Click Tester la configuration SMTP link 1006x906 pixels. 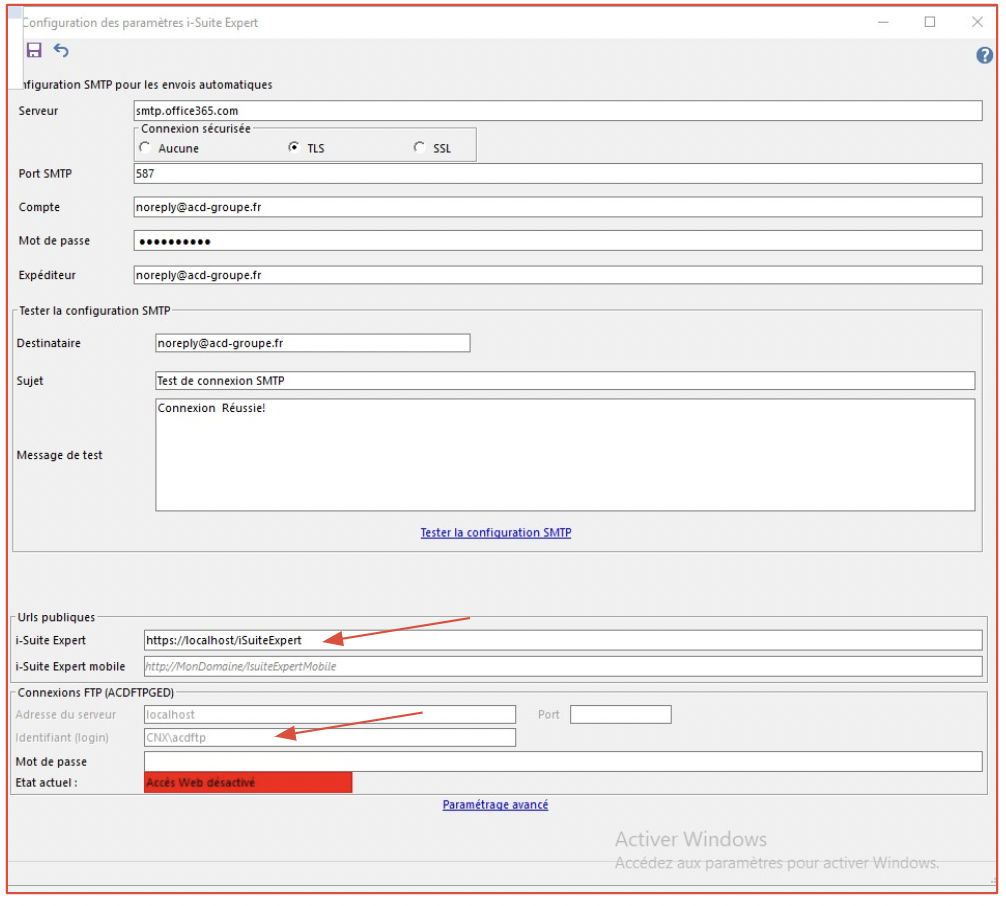pyautogui.click(x=495, y=533)
